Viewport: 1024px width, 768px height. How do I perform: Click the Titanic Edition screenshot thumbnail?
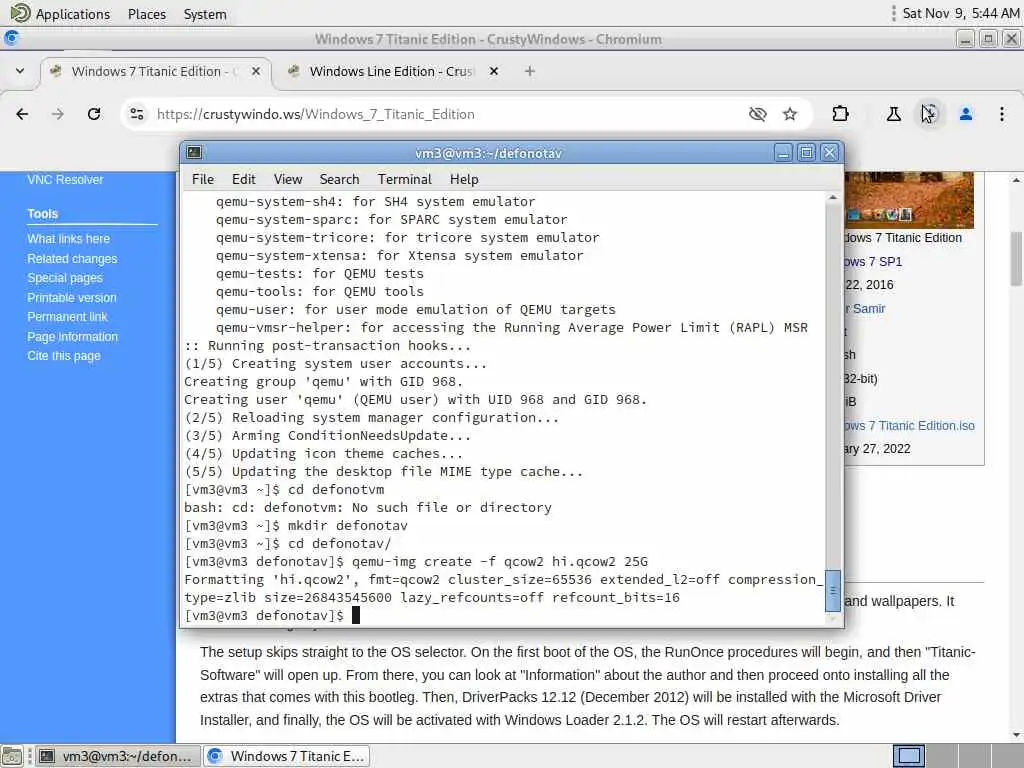909,200
